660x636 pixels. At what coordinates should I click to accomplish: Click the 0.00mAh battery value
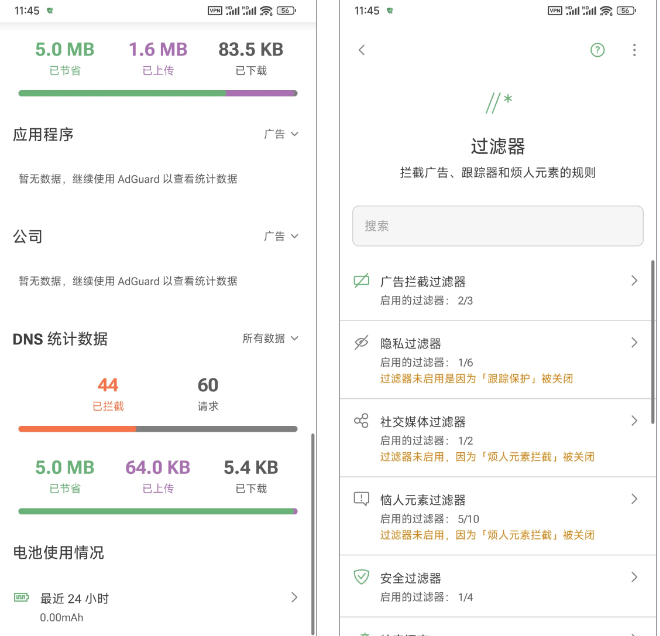tap(61, 617)
